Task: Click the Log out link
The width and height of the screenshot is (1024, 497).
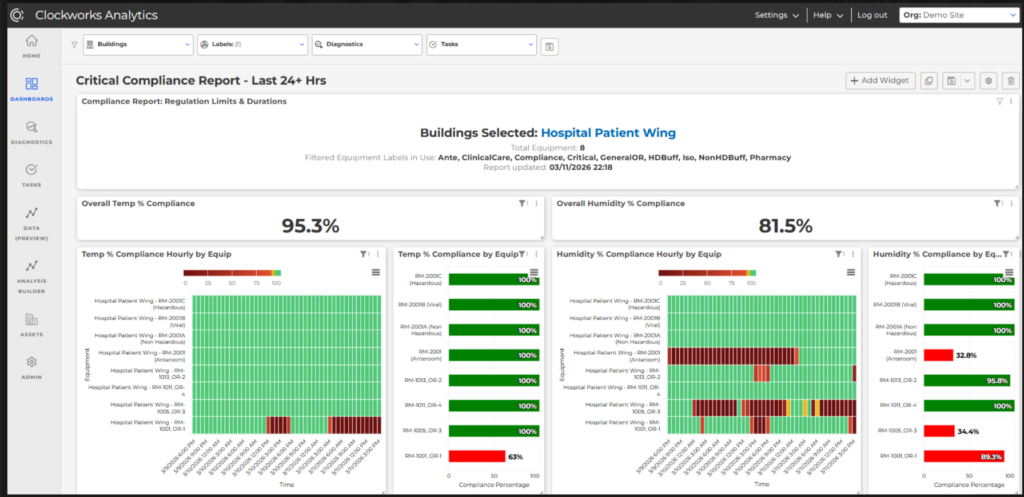Action: [x=872, y=15]
